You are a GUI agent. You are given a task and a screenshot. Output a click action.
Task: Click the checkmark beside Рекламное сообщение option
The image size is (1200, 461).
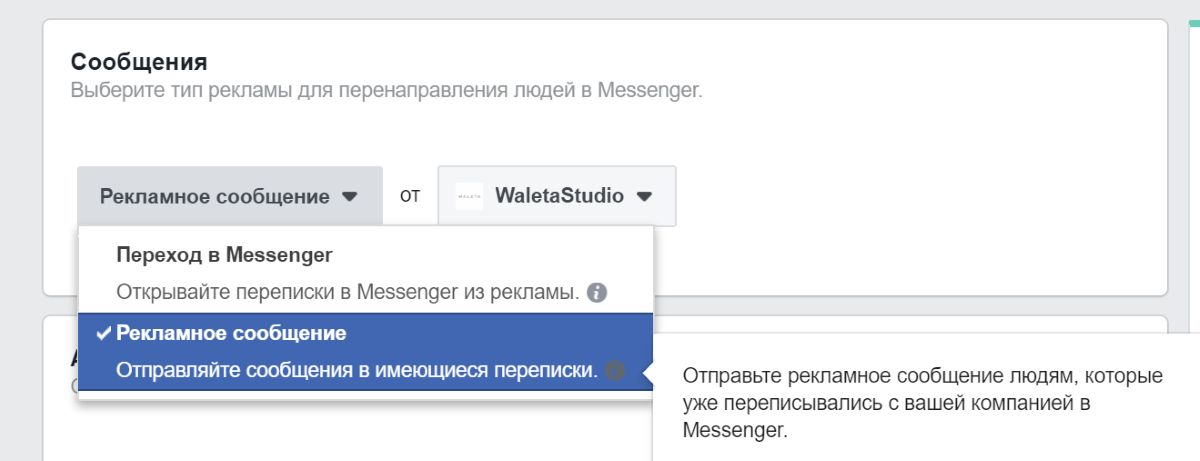pyautogui.click(x=103, y=333)
